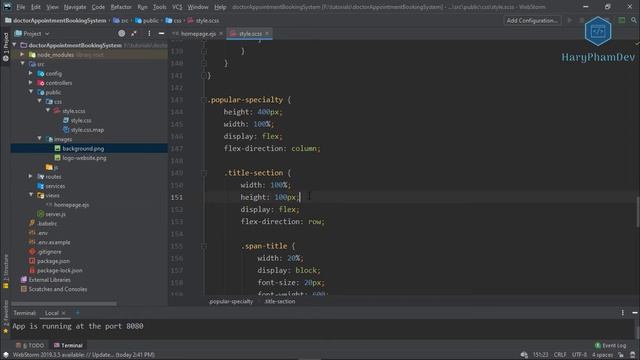The height and width of the screenshot is (360, 640).
Task: Select the .gitignore file
Action: click(x=49, y=252)
